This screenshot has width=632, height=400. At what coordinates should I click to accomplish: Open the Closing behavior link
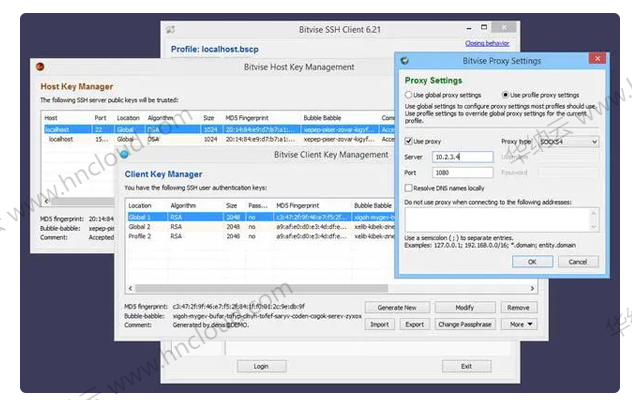coord(487,43)
